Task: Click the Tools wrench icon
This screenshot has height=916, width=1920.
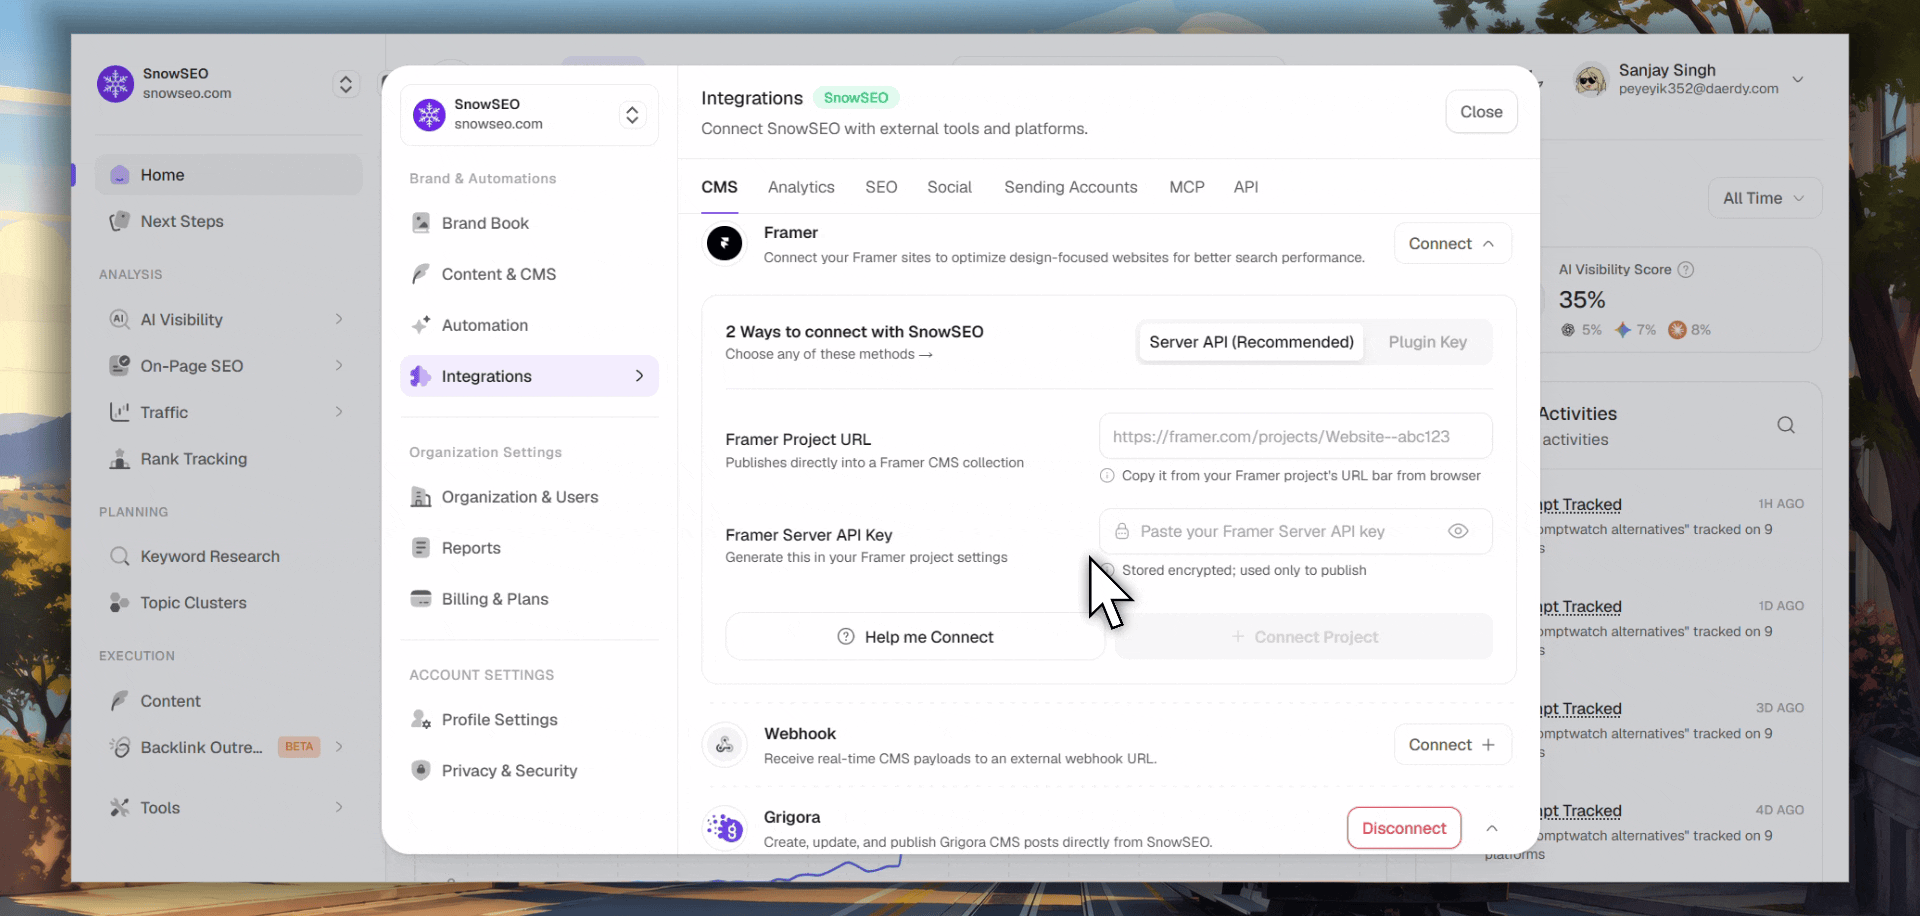Action: tap(120, 807)
